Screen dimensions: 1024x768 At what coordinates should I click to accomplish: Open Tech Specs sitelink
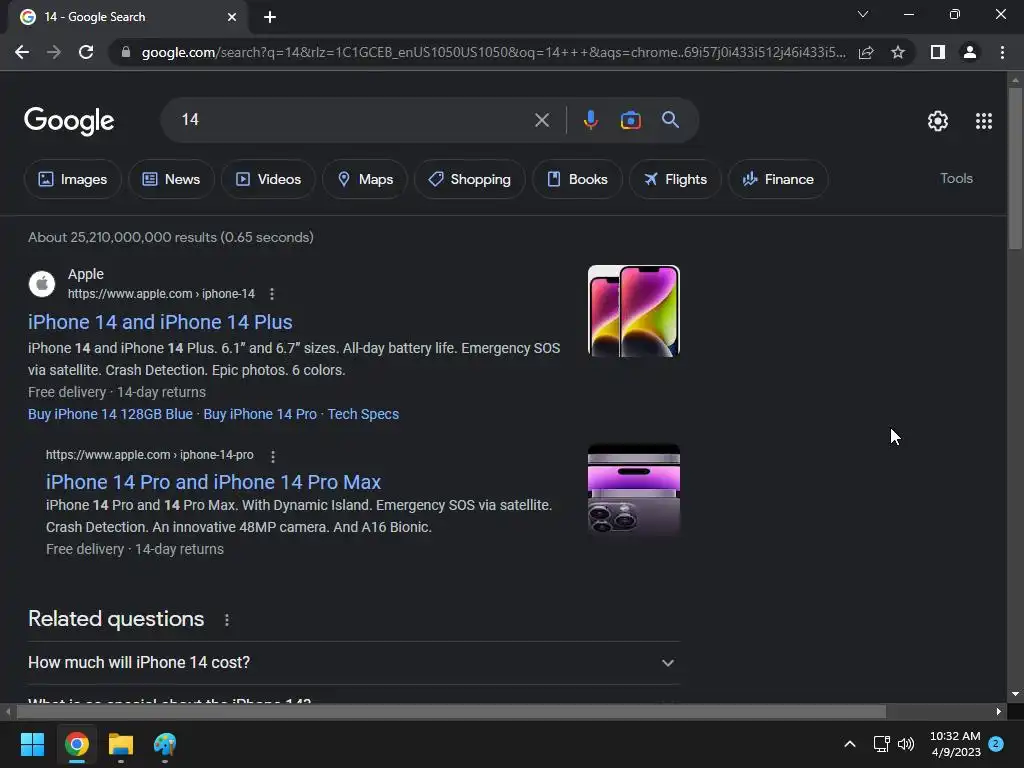pos(363,414)
